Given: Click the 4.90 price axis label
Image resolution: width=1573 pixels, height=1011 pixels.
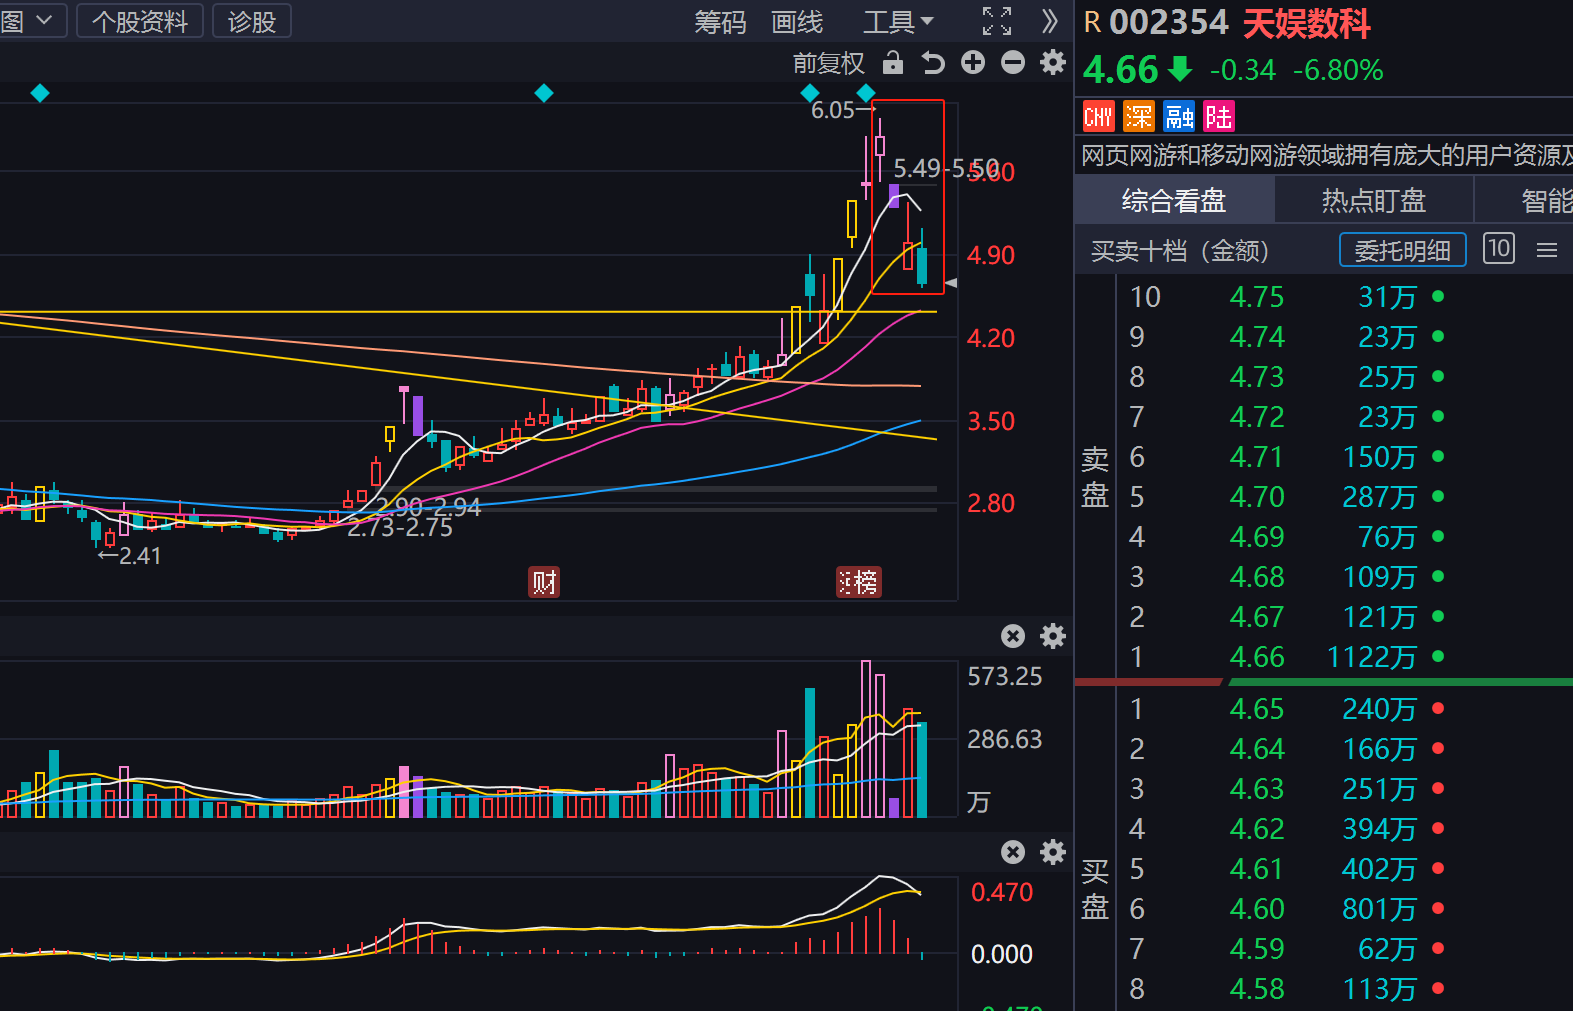Looking at the screenshot, I should click(x=991, y=255).
